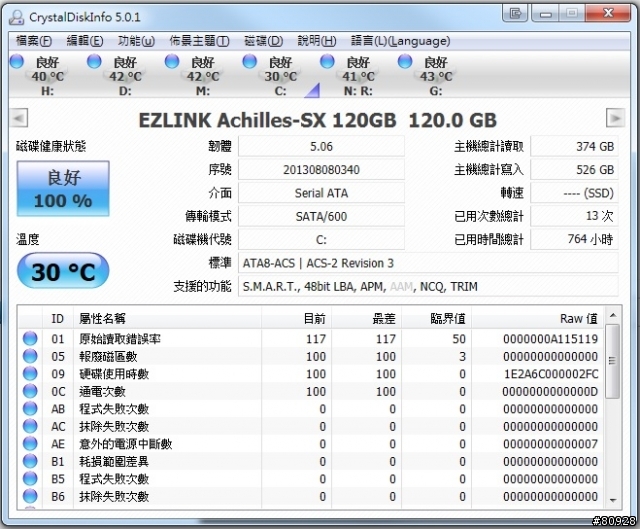Click status orb of attribute 05 row

tap(30, 356)
